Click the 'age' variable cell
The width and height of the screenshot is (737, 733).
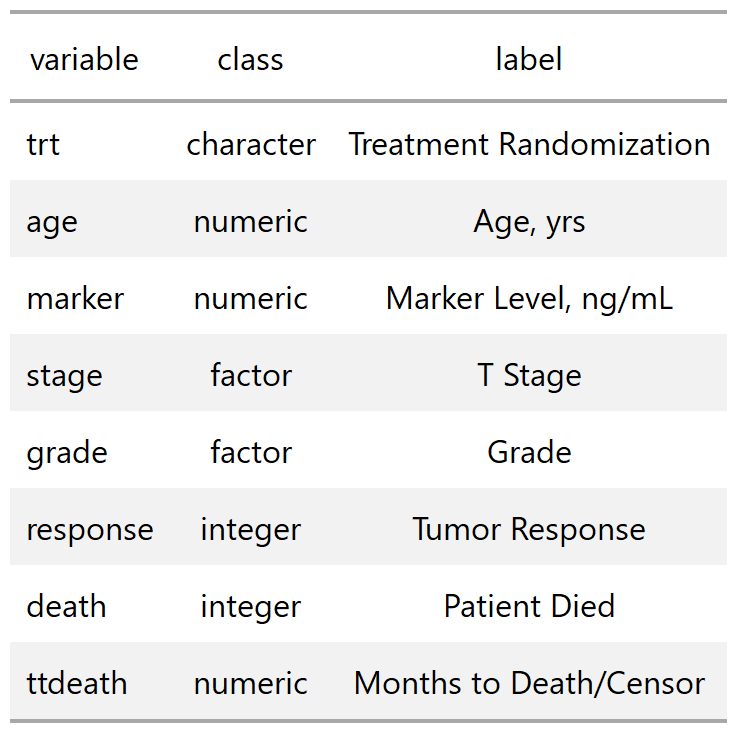[x=52, y=222]
